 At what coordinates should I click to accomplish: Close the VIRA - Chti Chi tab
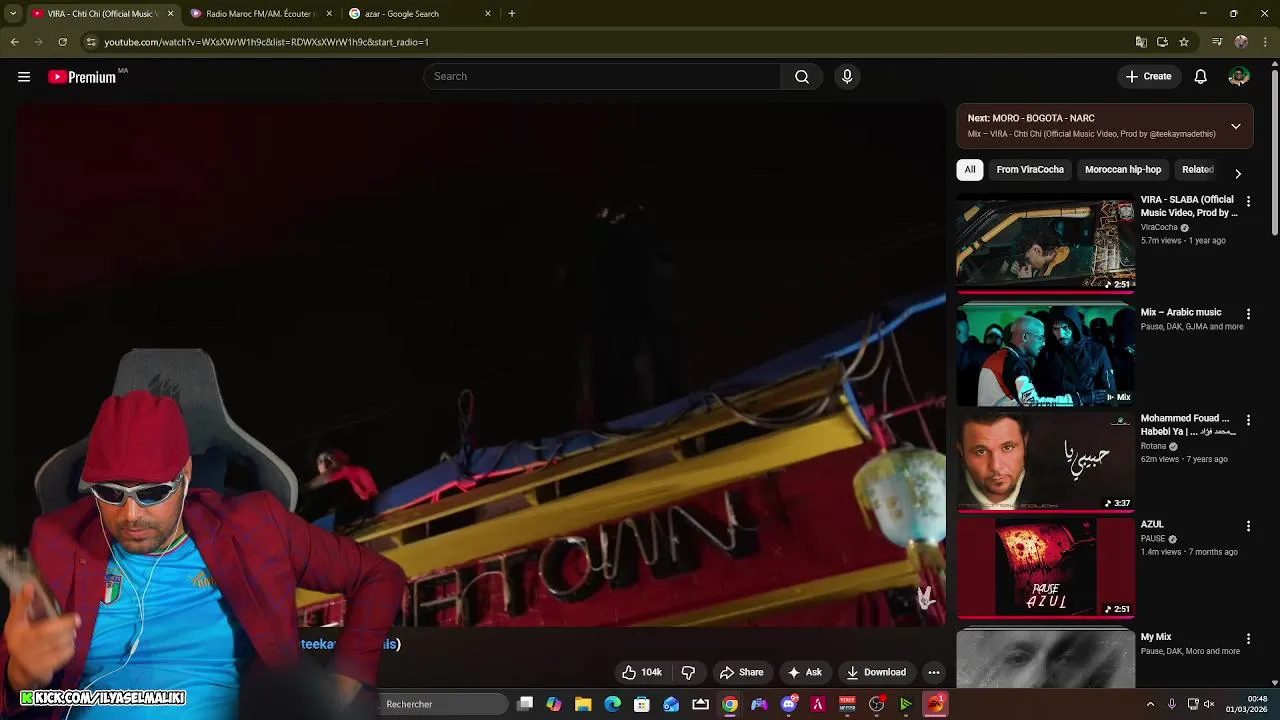pos(170,14)
